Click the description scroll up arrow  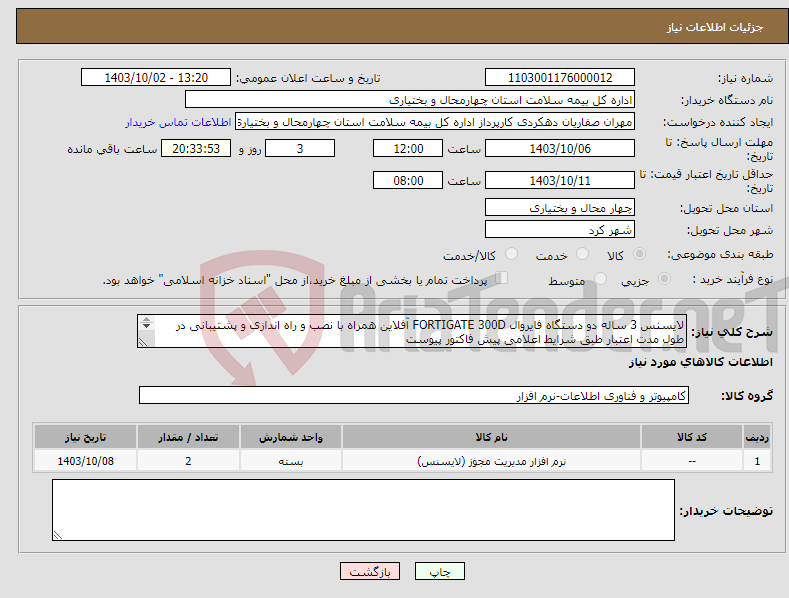(146, 319)
